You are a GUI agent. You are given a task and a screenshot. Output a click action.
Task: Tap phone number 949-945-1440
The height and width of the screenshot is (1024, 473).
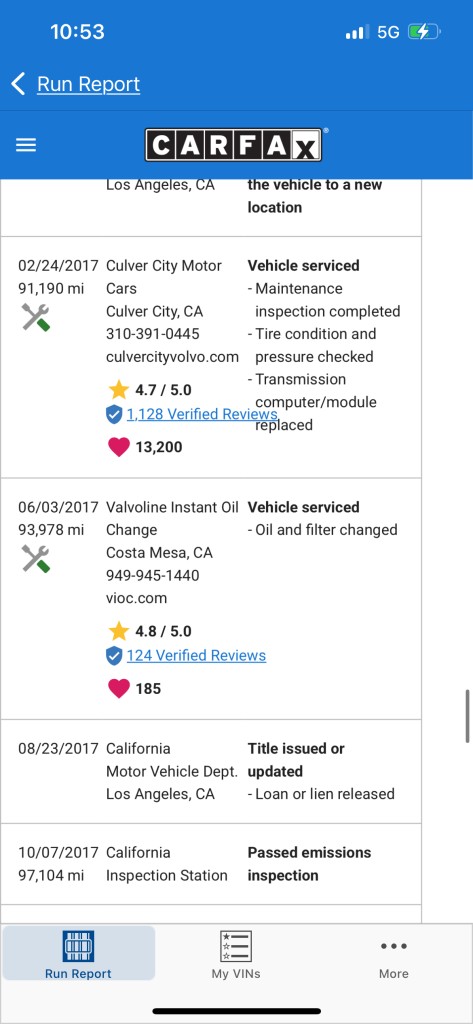[153, 575]
